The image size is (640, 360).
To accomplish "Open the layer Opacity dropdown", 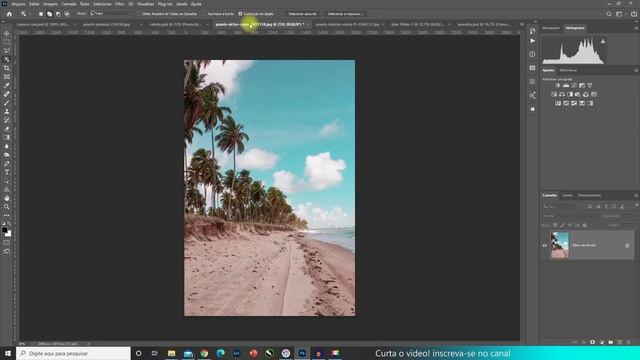I will pos(628,216).
